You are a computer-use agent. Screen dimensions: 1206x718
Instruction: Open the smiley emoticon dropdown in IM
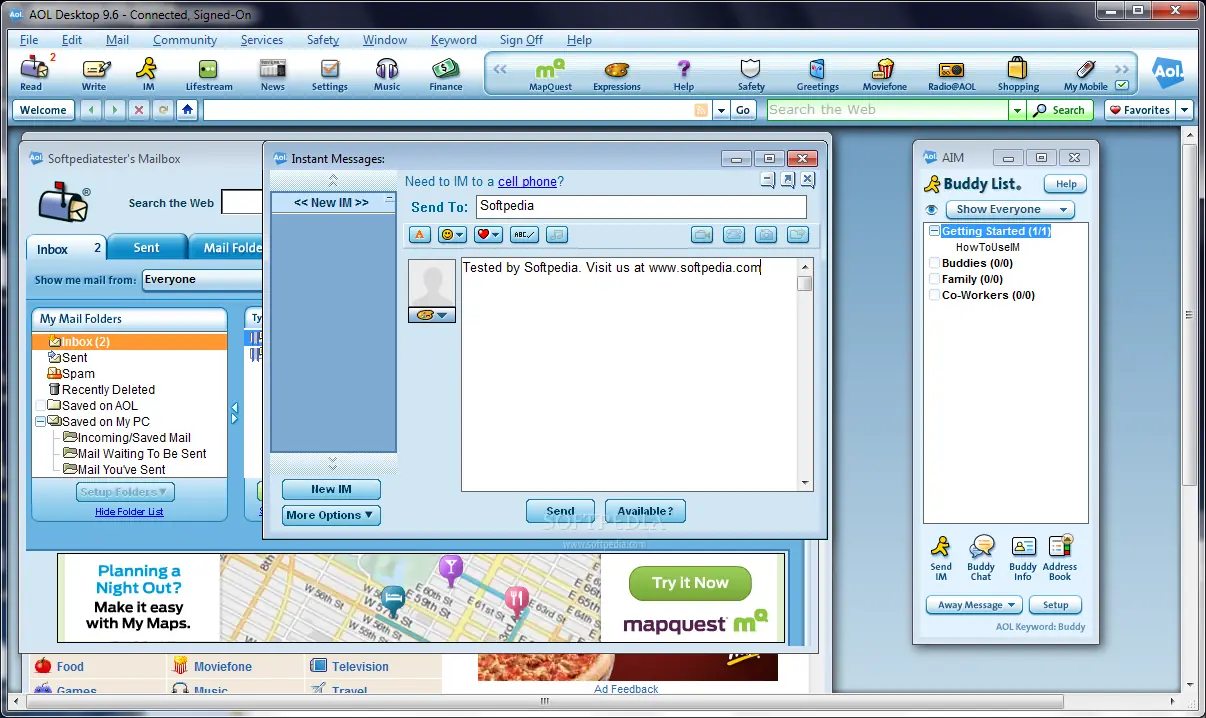(x=452, y=234)
